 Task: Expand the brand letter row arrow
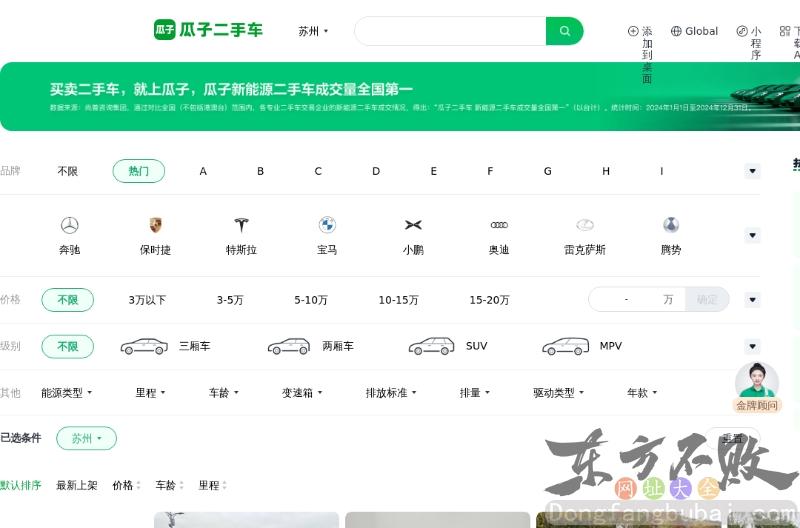pos(753,171)
